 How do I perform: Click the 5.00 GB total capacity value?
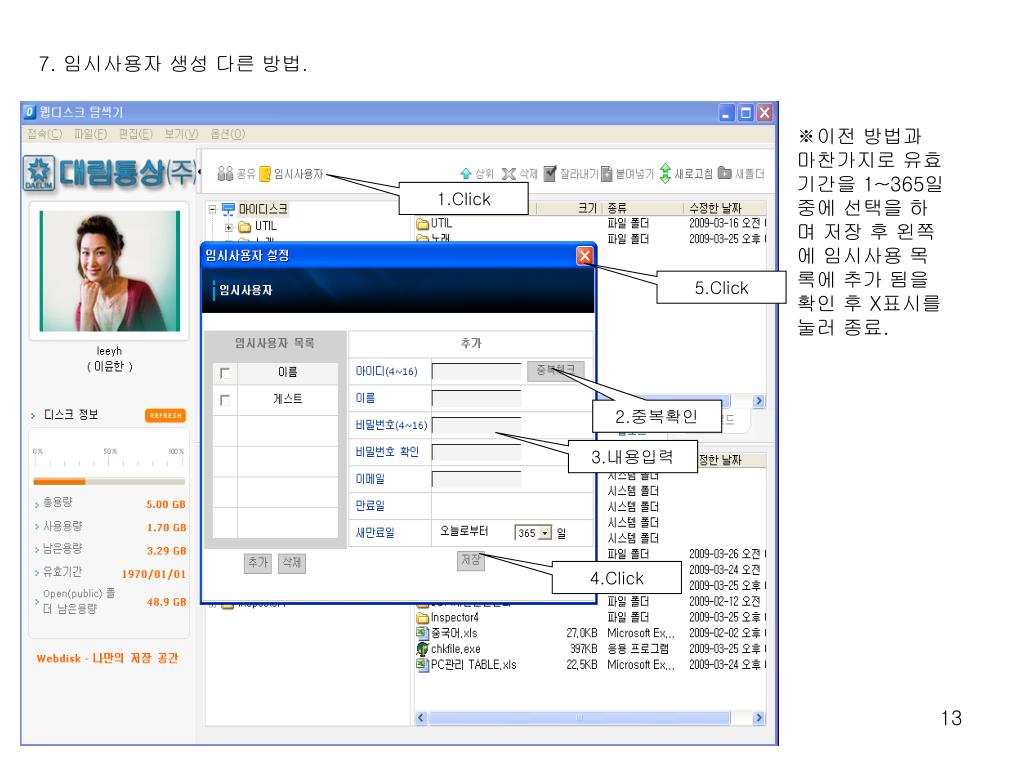(166, 504)
